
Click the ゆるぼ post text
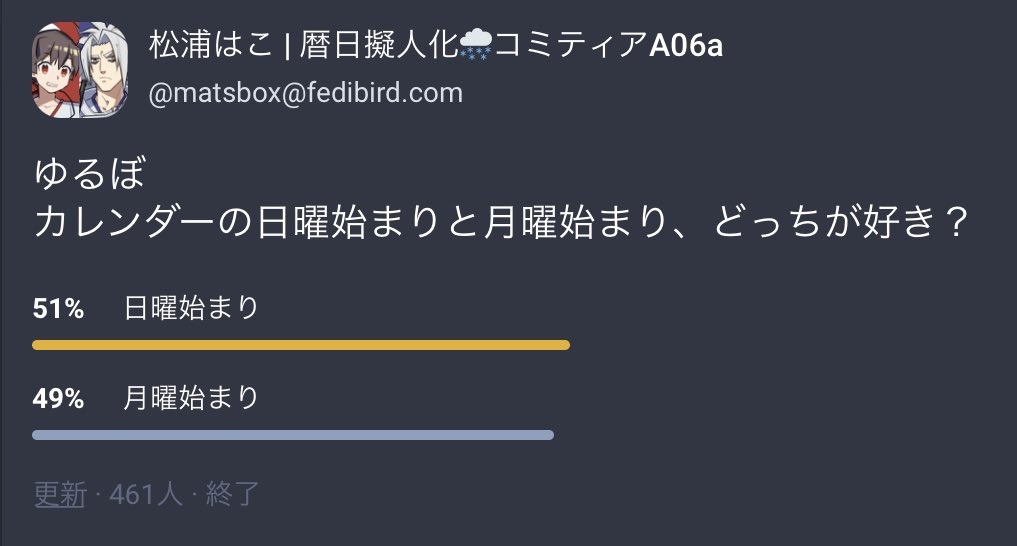tap(90, 174)
